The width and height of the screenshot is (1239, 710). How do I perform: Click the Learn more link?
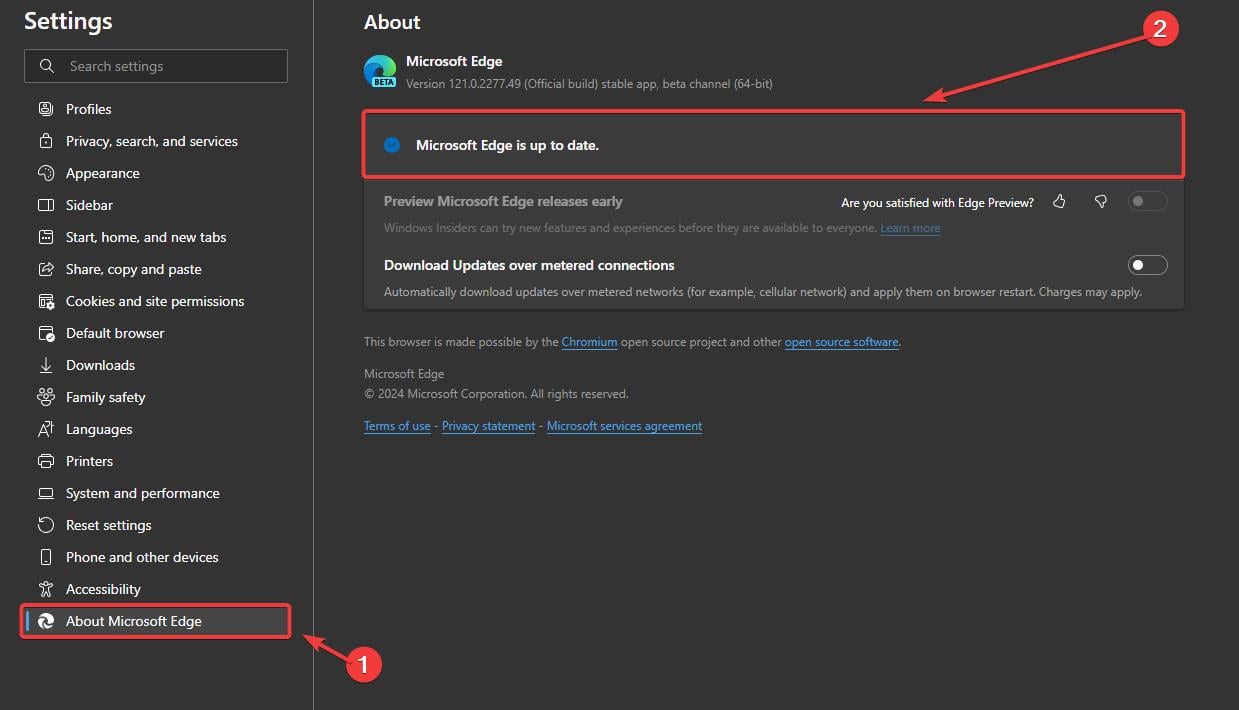(910, 228)
